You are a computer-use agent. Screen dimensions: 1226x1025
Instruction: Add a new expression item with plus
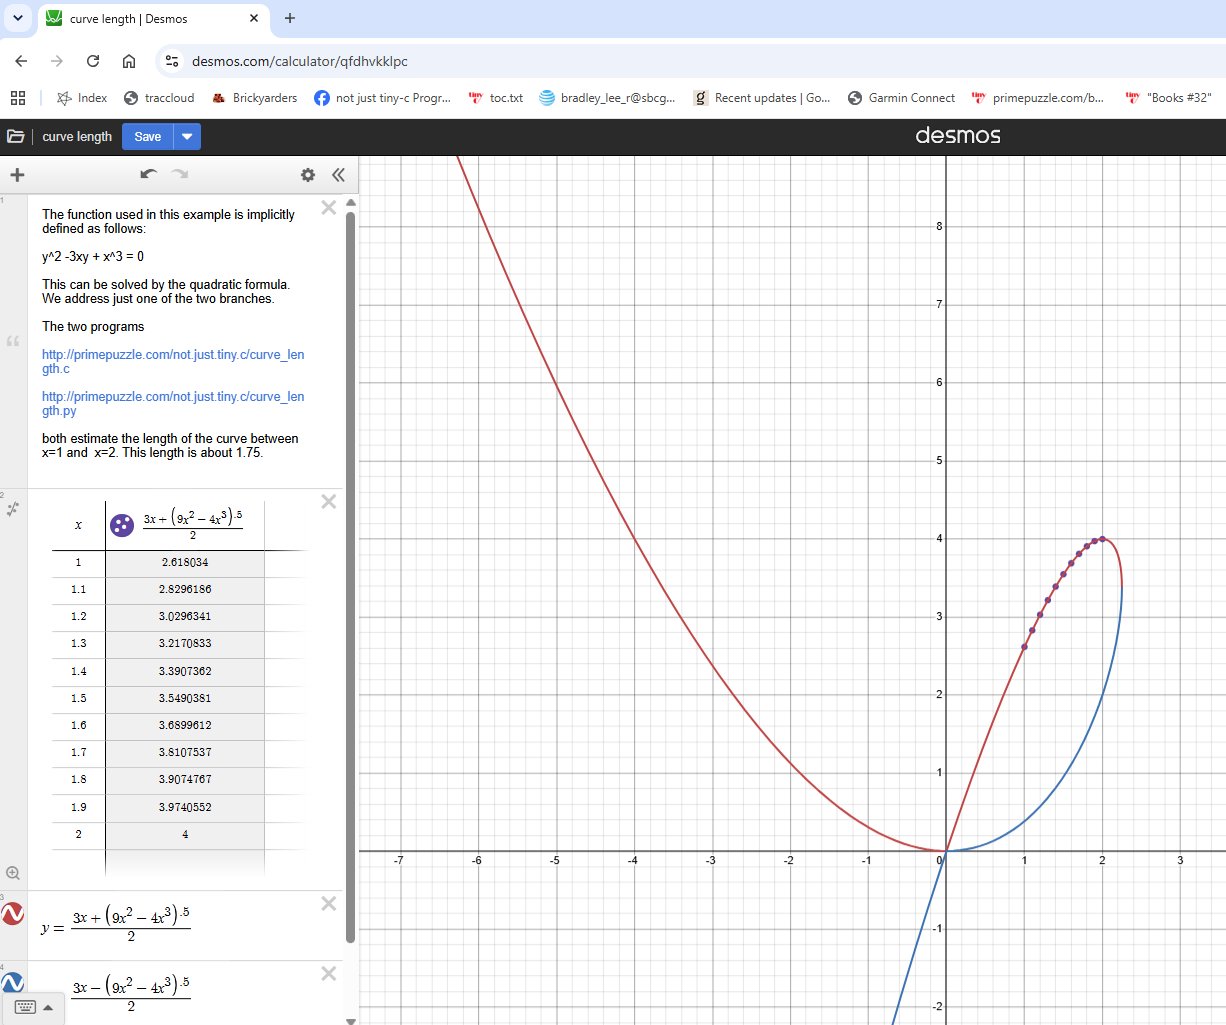click(x=17, y=175)
